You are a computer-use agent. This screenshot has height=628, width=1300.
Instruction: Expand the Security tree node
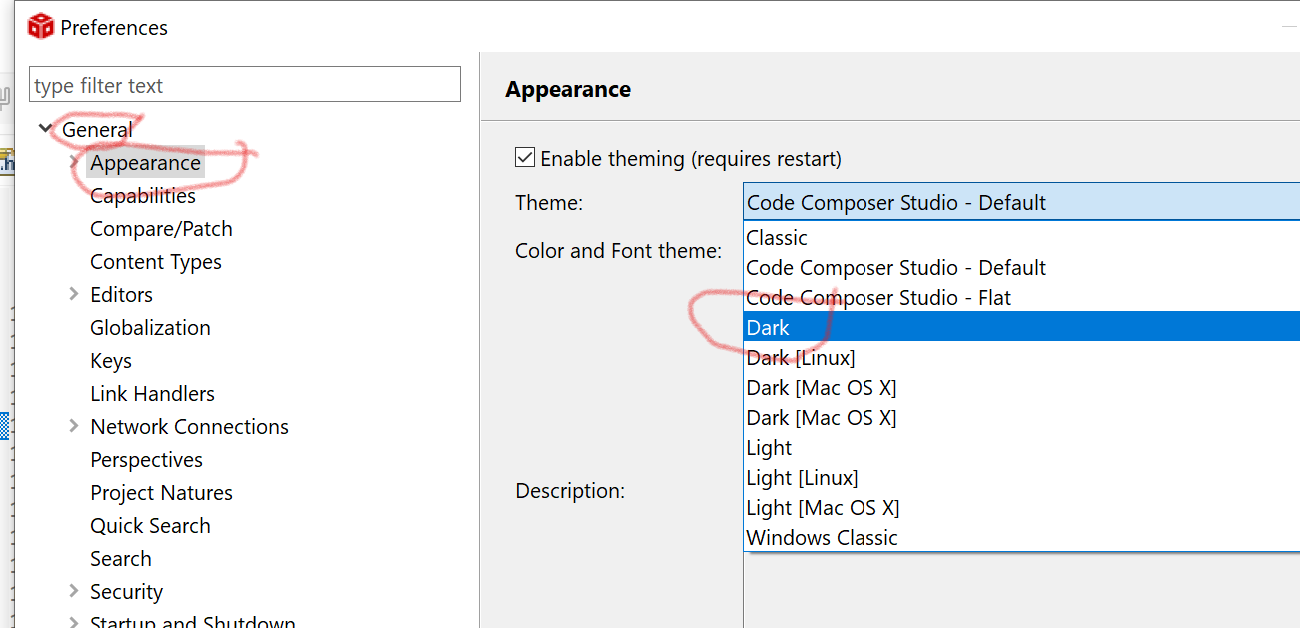(74, 591)
